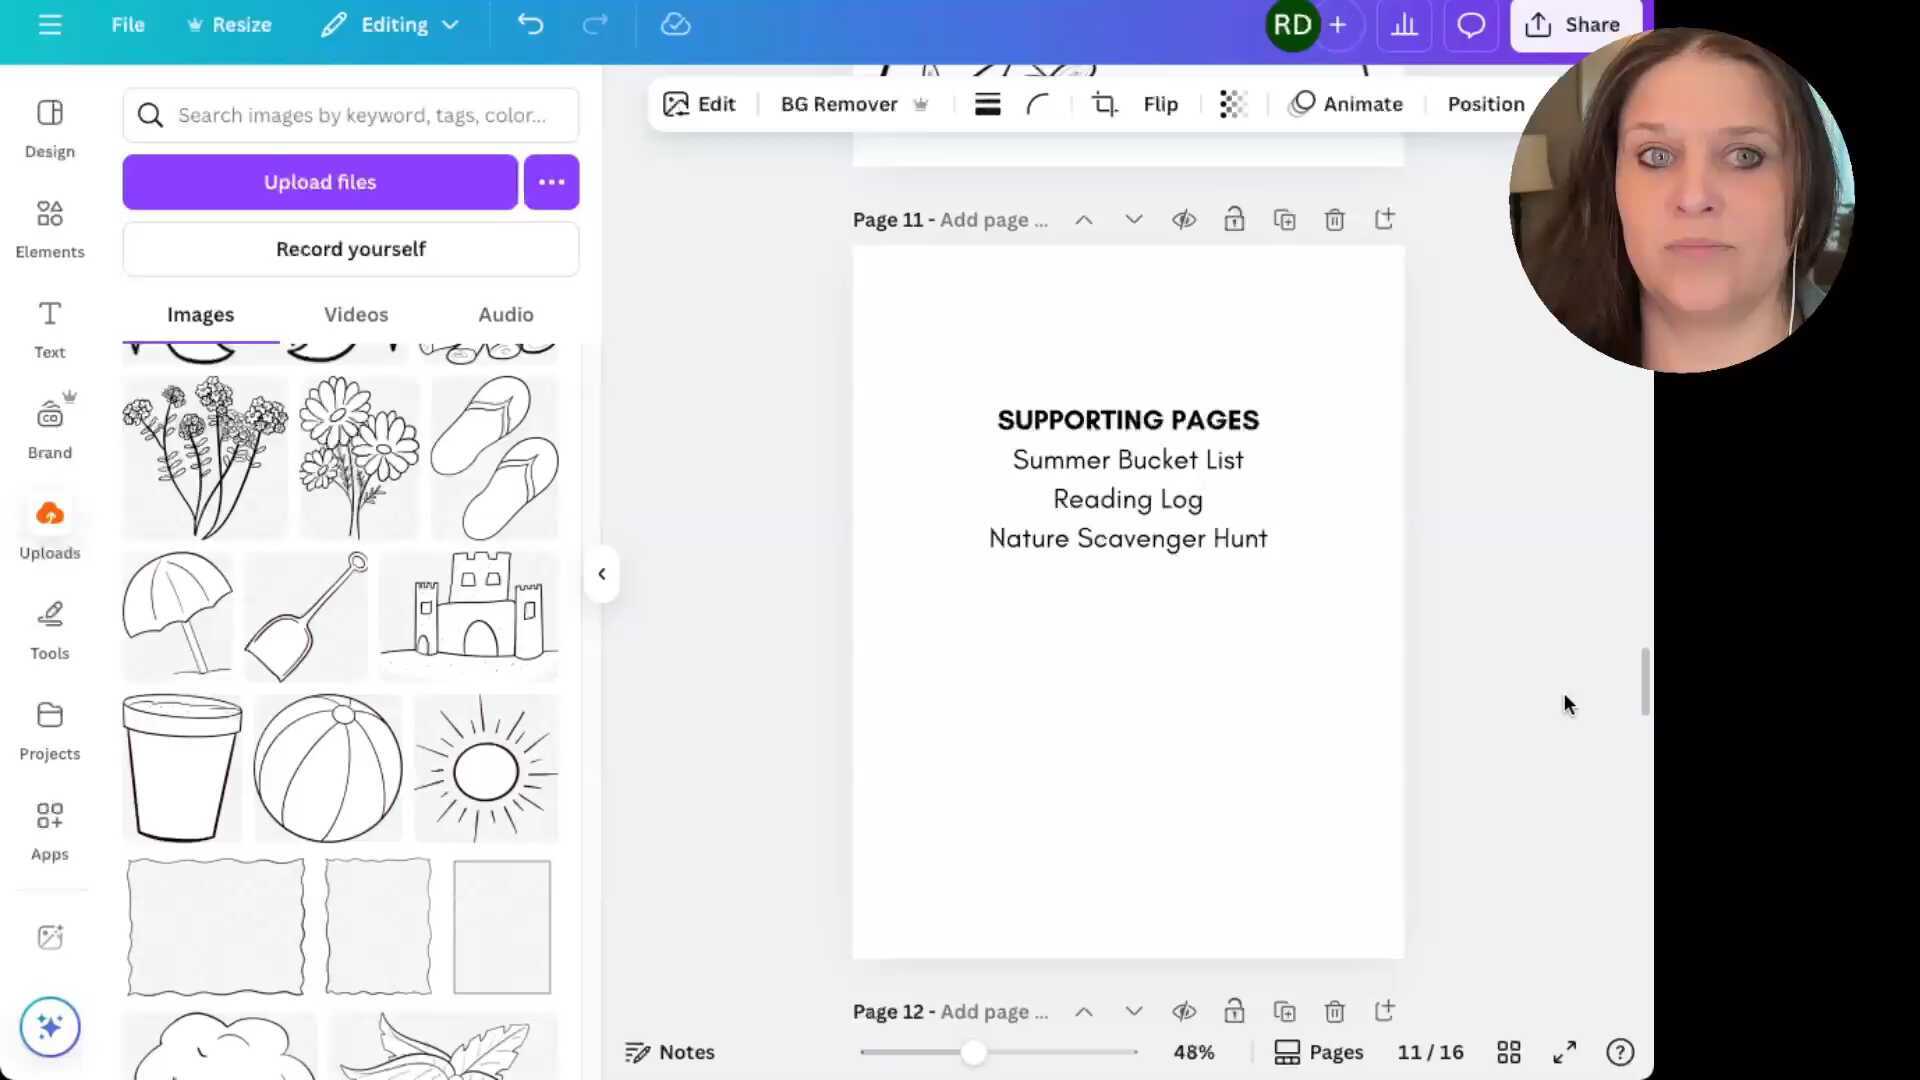Open grid view of pages
The image size is (1920, 1080).
pos(1508,1052)
